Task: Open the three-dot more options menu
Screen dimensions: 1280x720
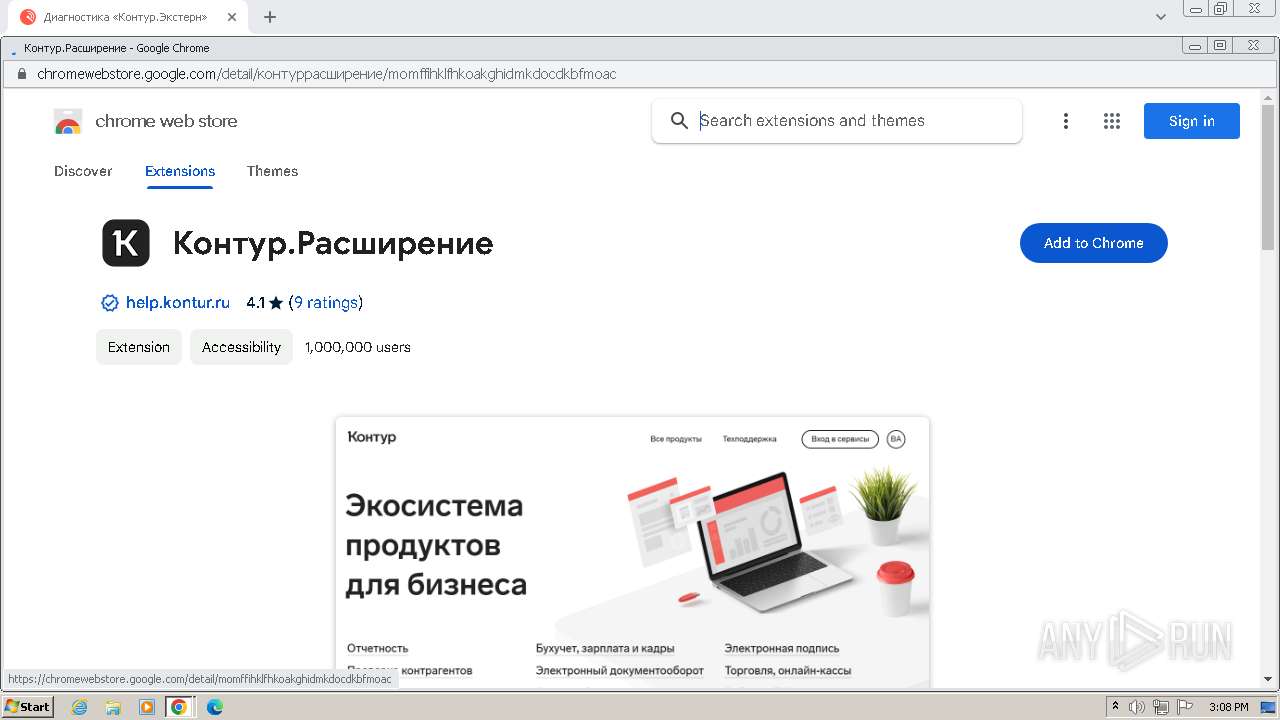Action: [1066, 121]
